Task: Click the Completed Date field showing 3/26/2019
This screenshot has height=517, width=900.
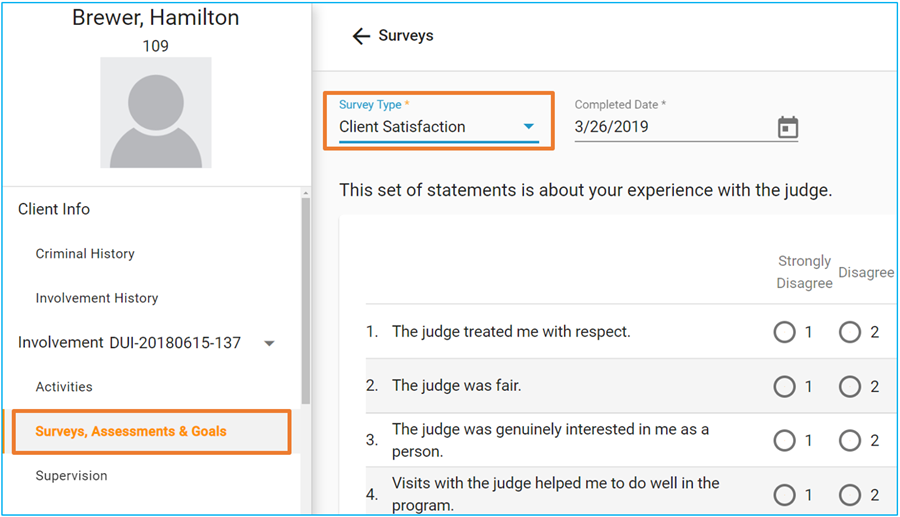Action: (x=686, y=127)
